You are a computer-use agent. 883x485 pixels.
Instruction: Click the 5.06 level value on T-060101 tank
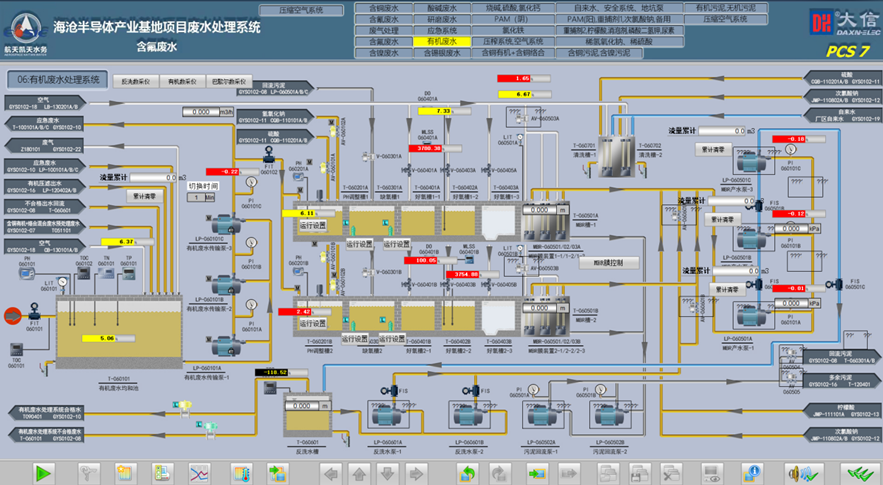click(x=106, y=339)
